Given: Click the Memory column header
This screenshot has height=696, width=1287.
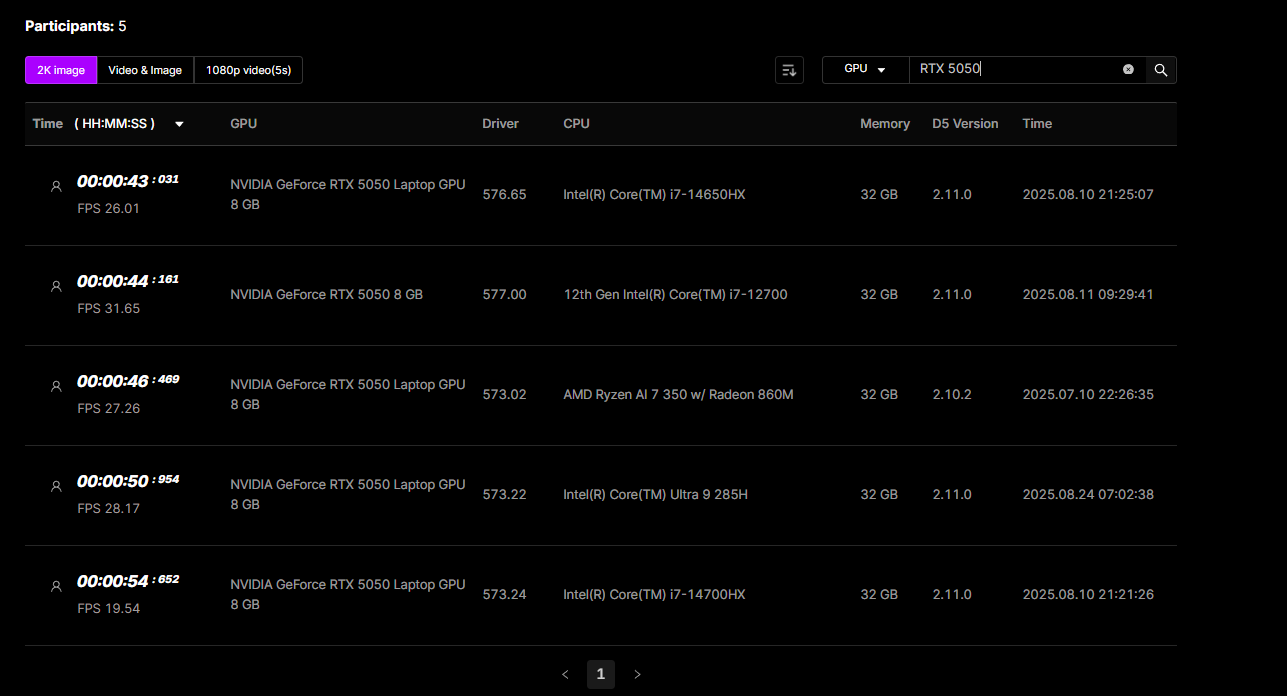Looking at the screenshot, I should click(885, 124).
